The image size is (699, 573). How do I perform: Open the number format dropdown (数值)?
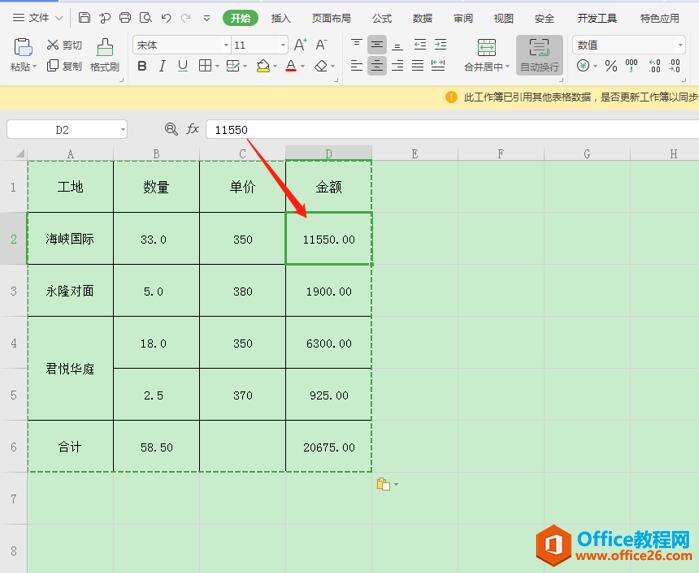(628, 45)
